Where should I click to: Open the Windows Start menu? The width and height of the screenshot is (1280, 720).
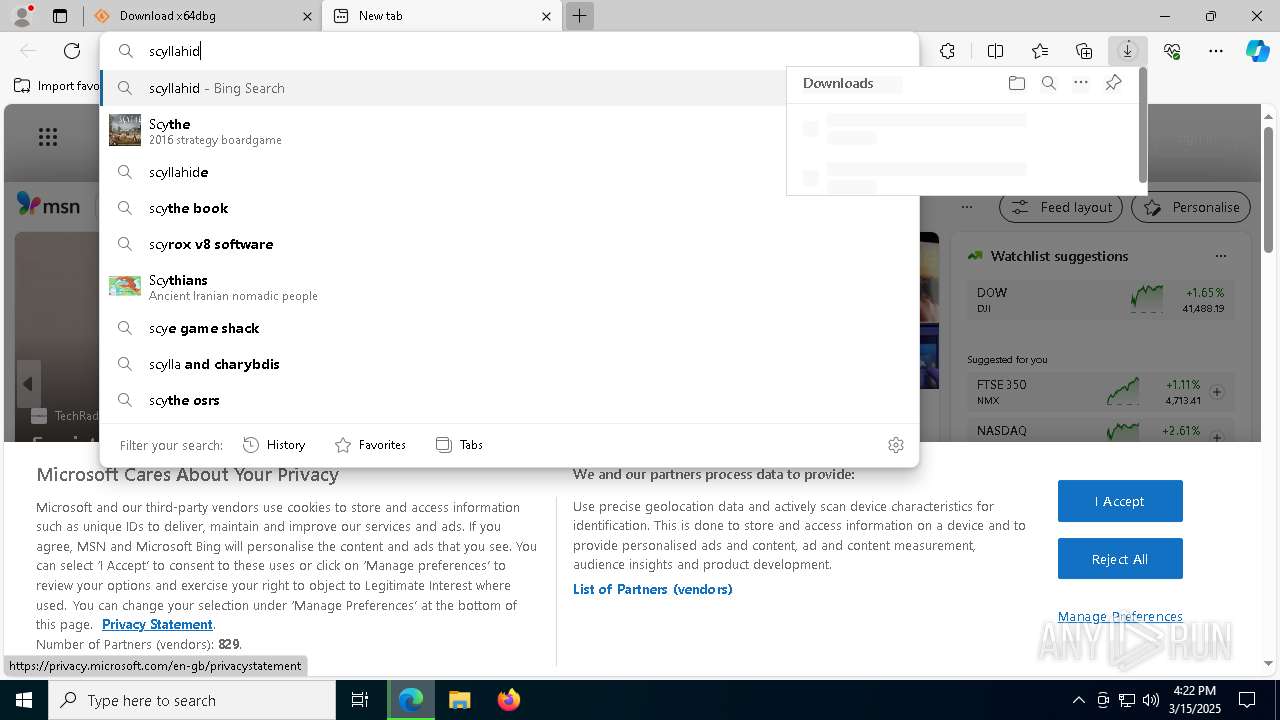[x=23, y=700]
